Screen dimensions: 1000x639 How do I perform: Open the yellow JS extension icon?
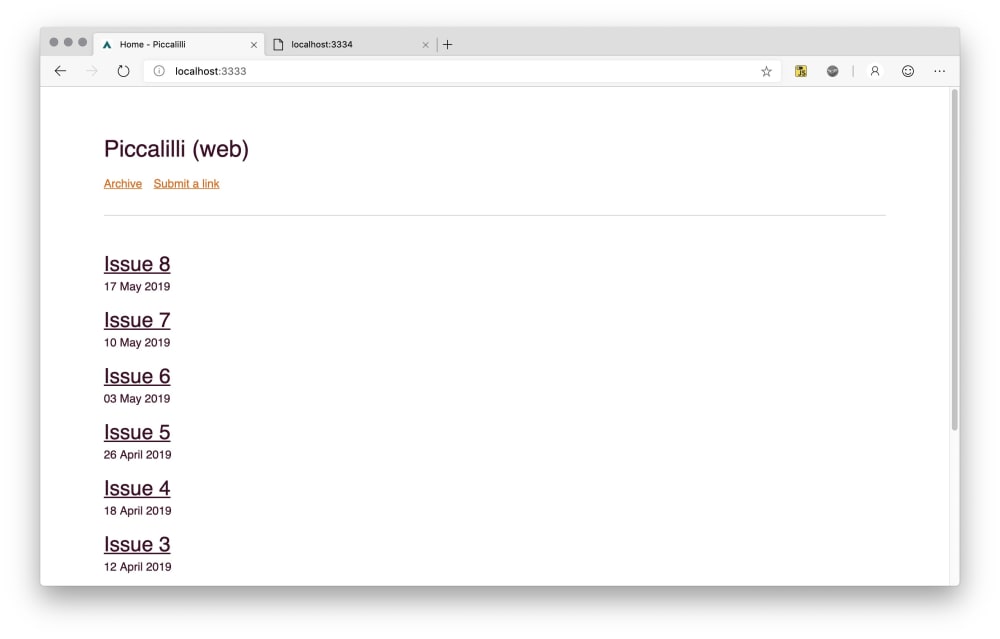coord(801,71)
